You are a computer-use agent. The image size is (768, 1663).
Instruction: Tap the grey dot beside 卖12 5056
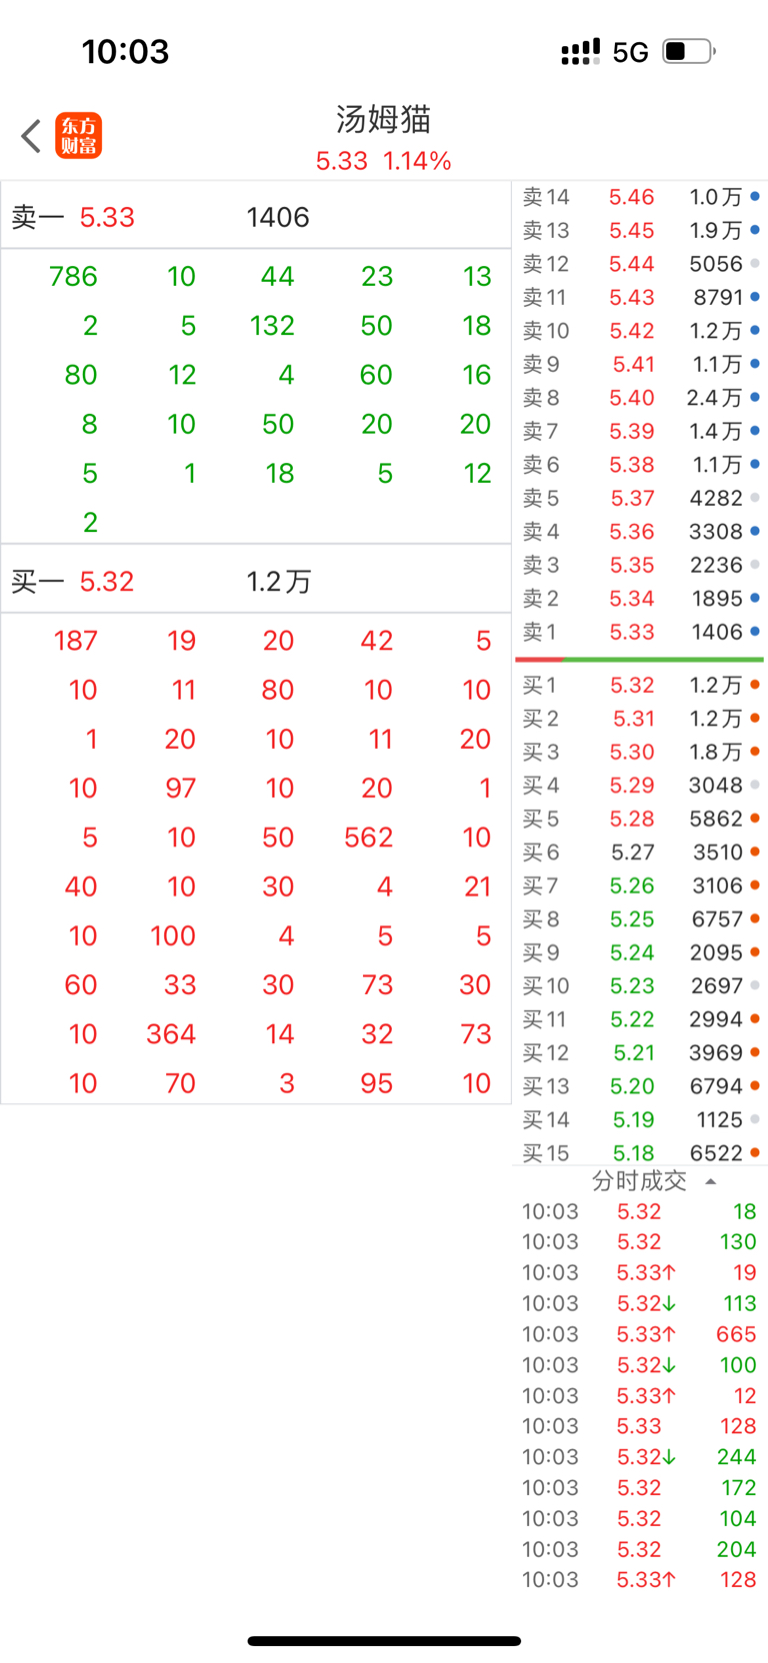(755, 263)
